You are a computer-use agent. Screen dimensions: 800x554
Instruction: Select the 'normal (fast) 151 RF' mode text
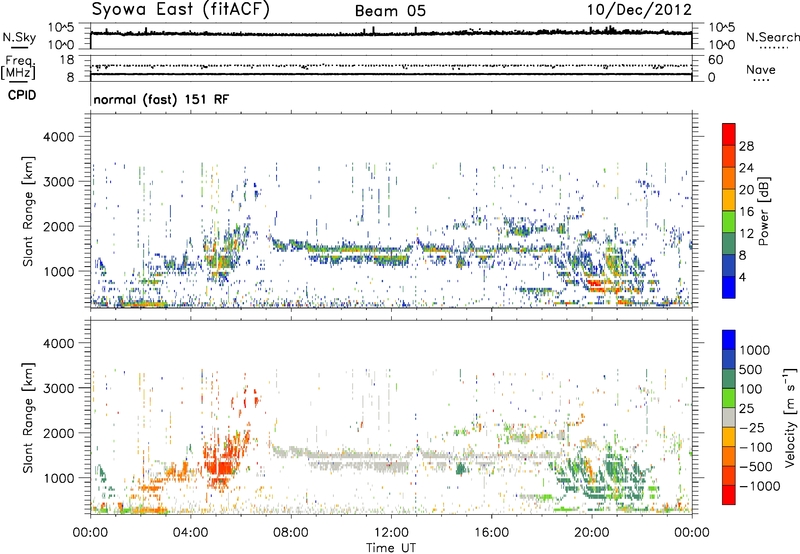click(161, 99)
